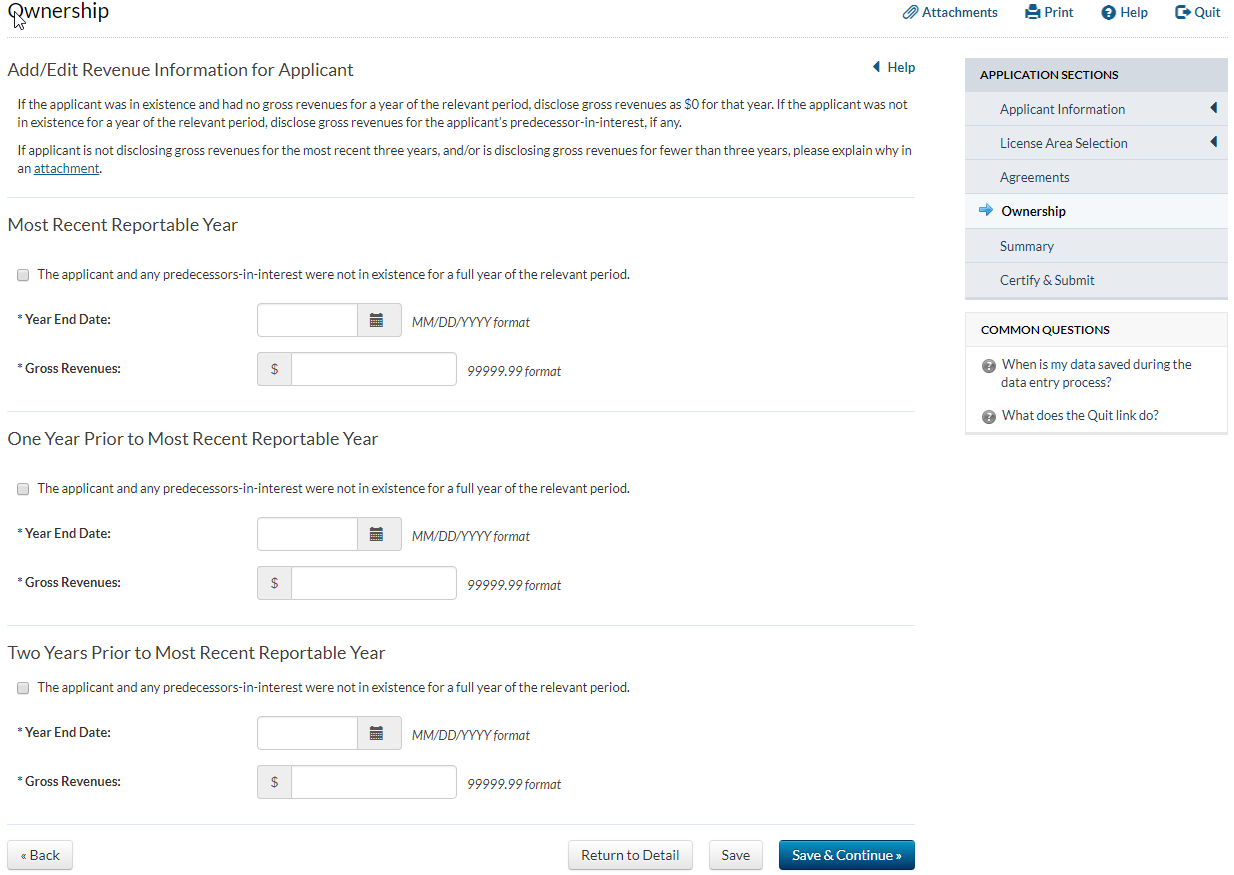Open calendar for Most Recent Year End Date
Screen dimensions: 1234x875
click(x=377, y=321)
